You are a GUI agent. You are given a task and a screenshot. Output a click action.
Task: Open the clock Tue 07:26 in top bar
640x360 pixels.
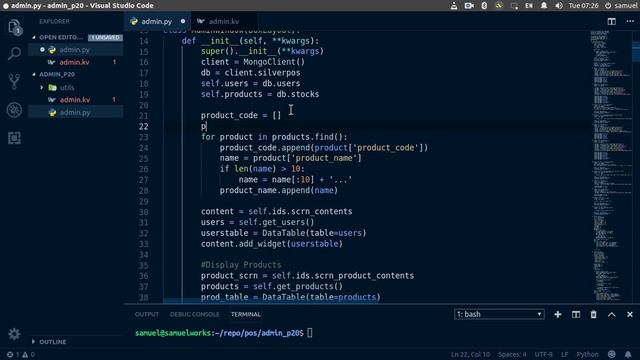tap(583, 6)
